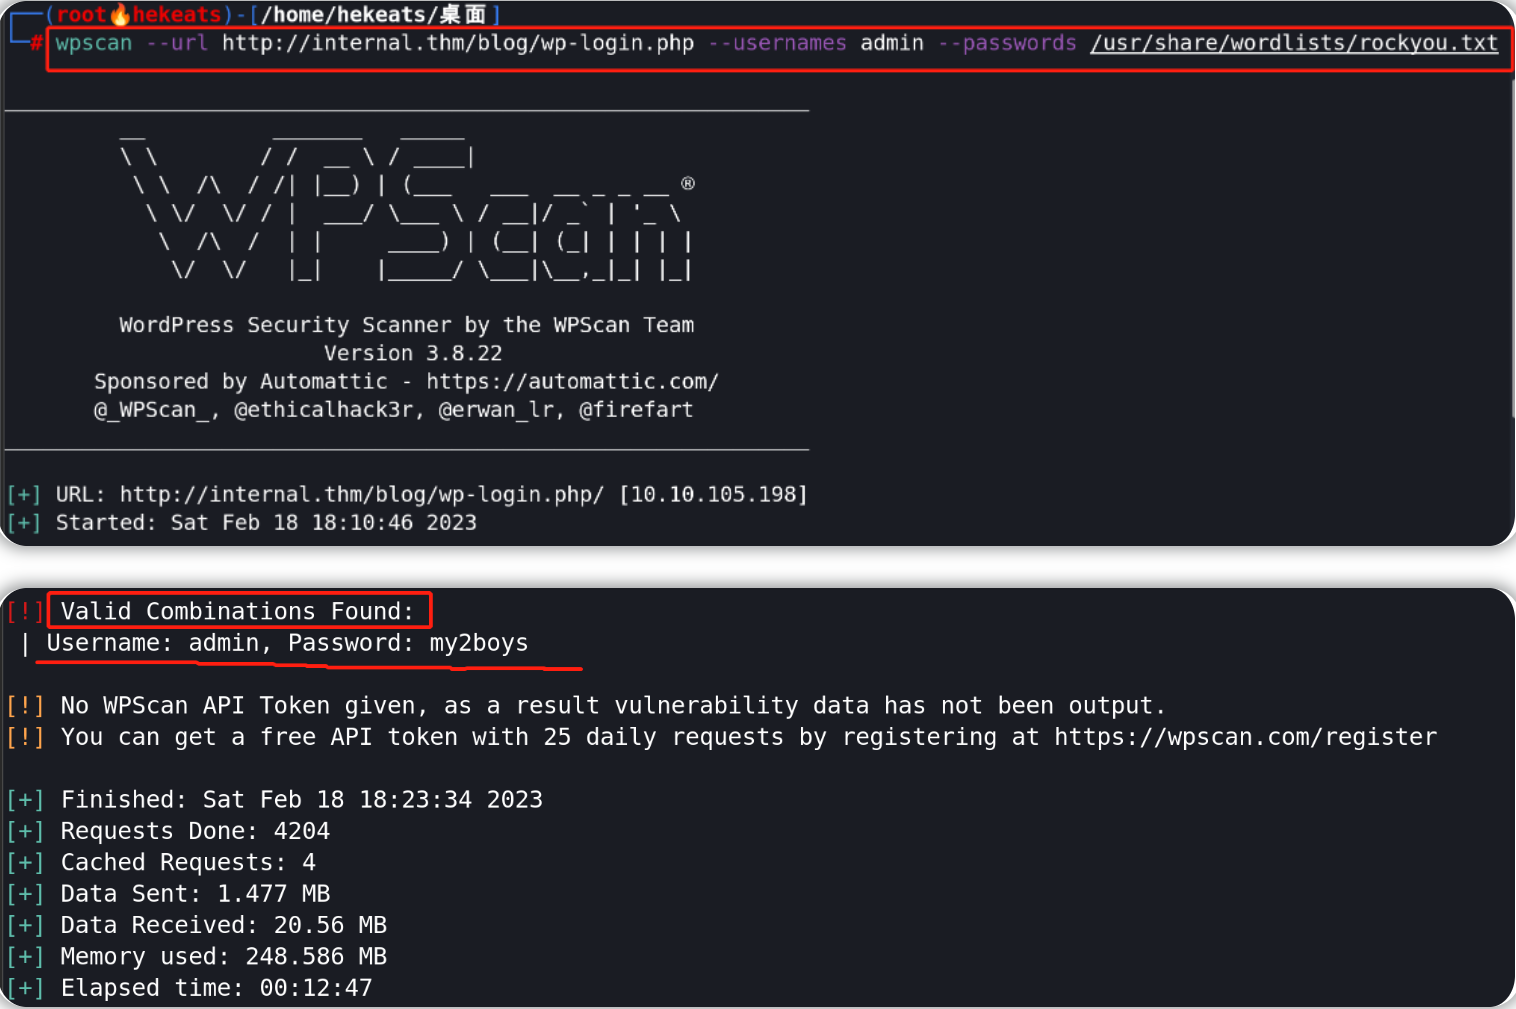This screenshot has width=1516, height=1009.
Task: Click 'Finished: Sat Feb 18 18:23:34 2023'
Action: [x=302, y=800]
